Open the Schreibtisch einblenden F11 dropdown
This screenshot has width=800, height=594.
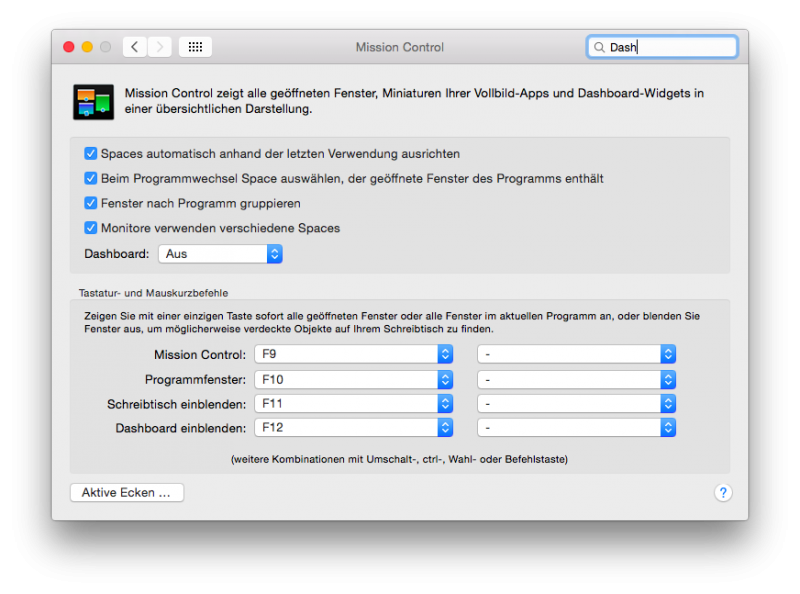coord(353,404)
